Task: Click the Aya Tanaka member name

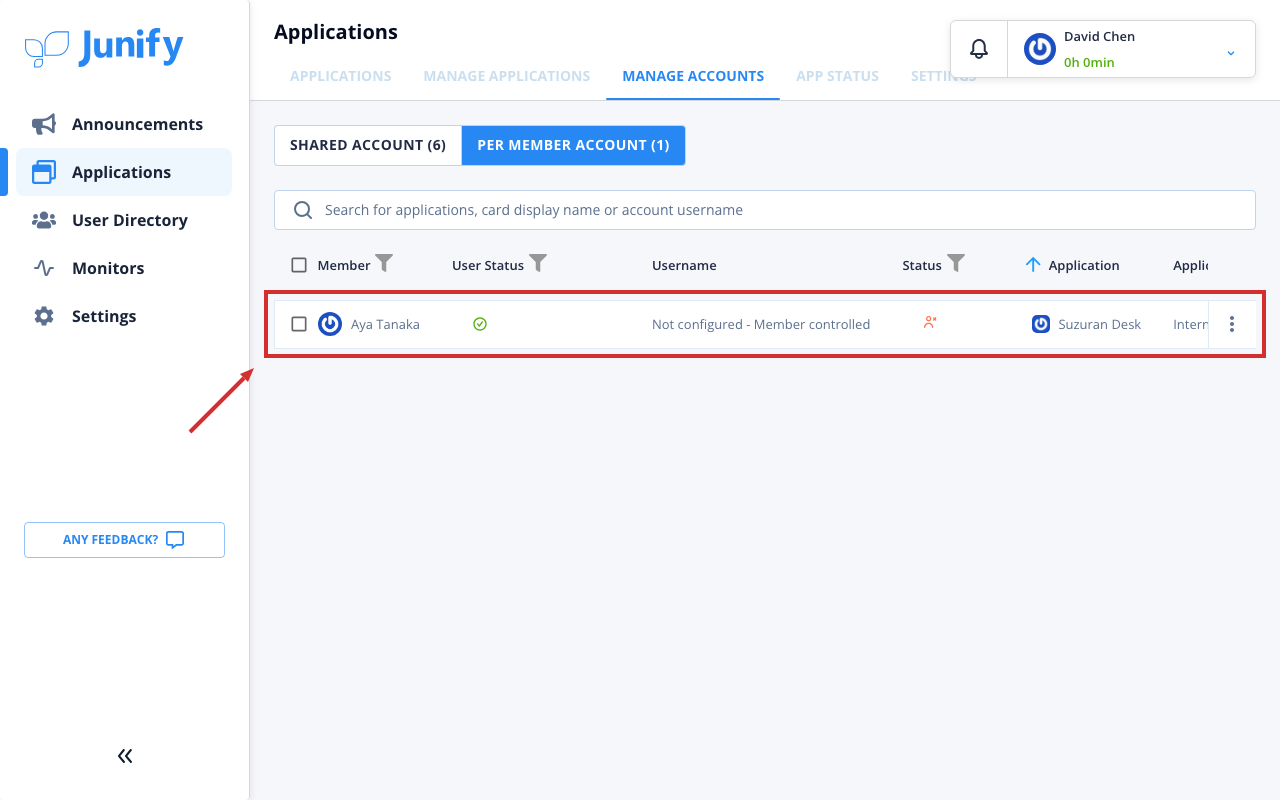Action: click(385, 324)
